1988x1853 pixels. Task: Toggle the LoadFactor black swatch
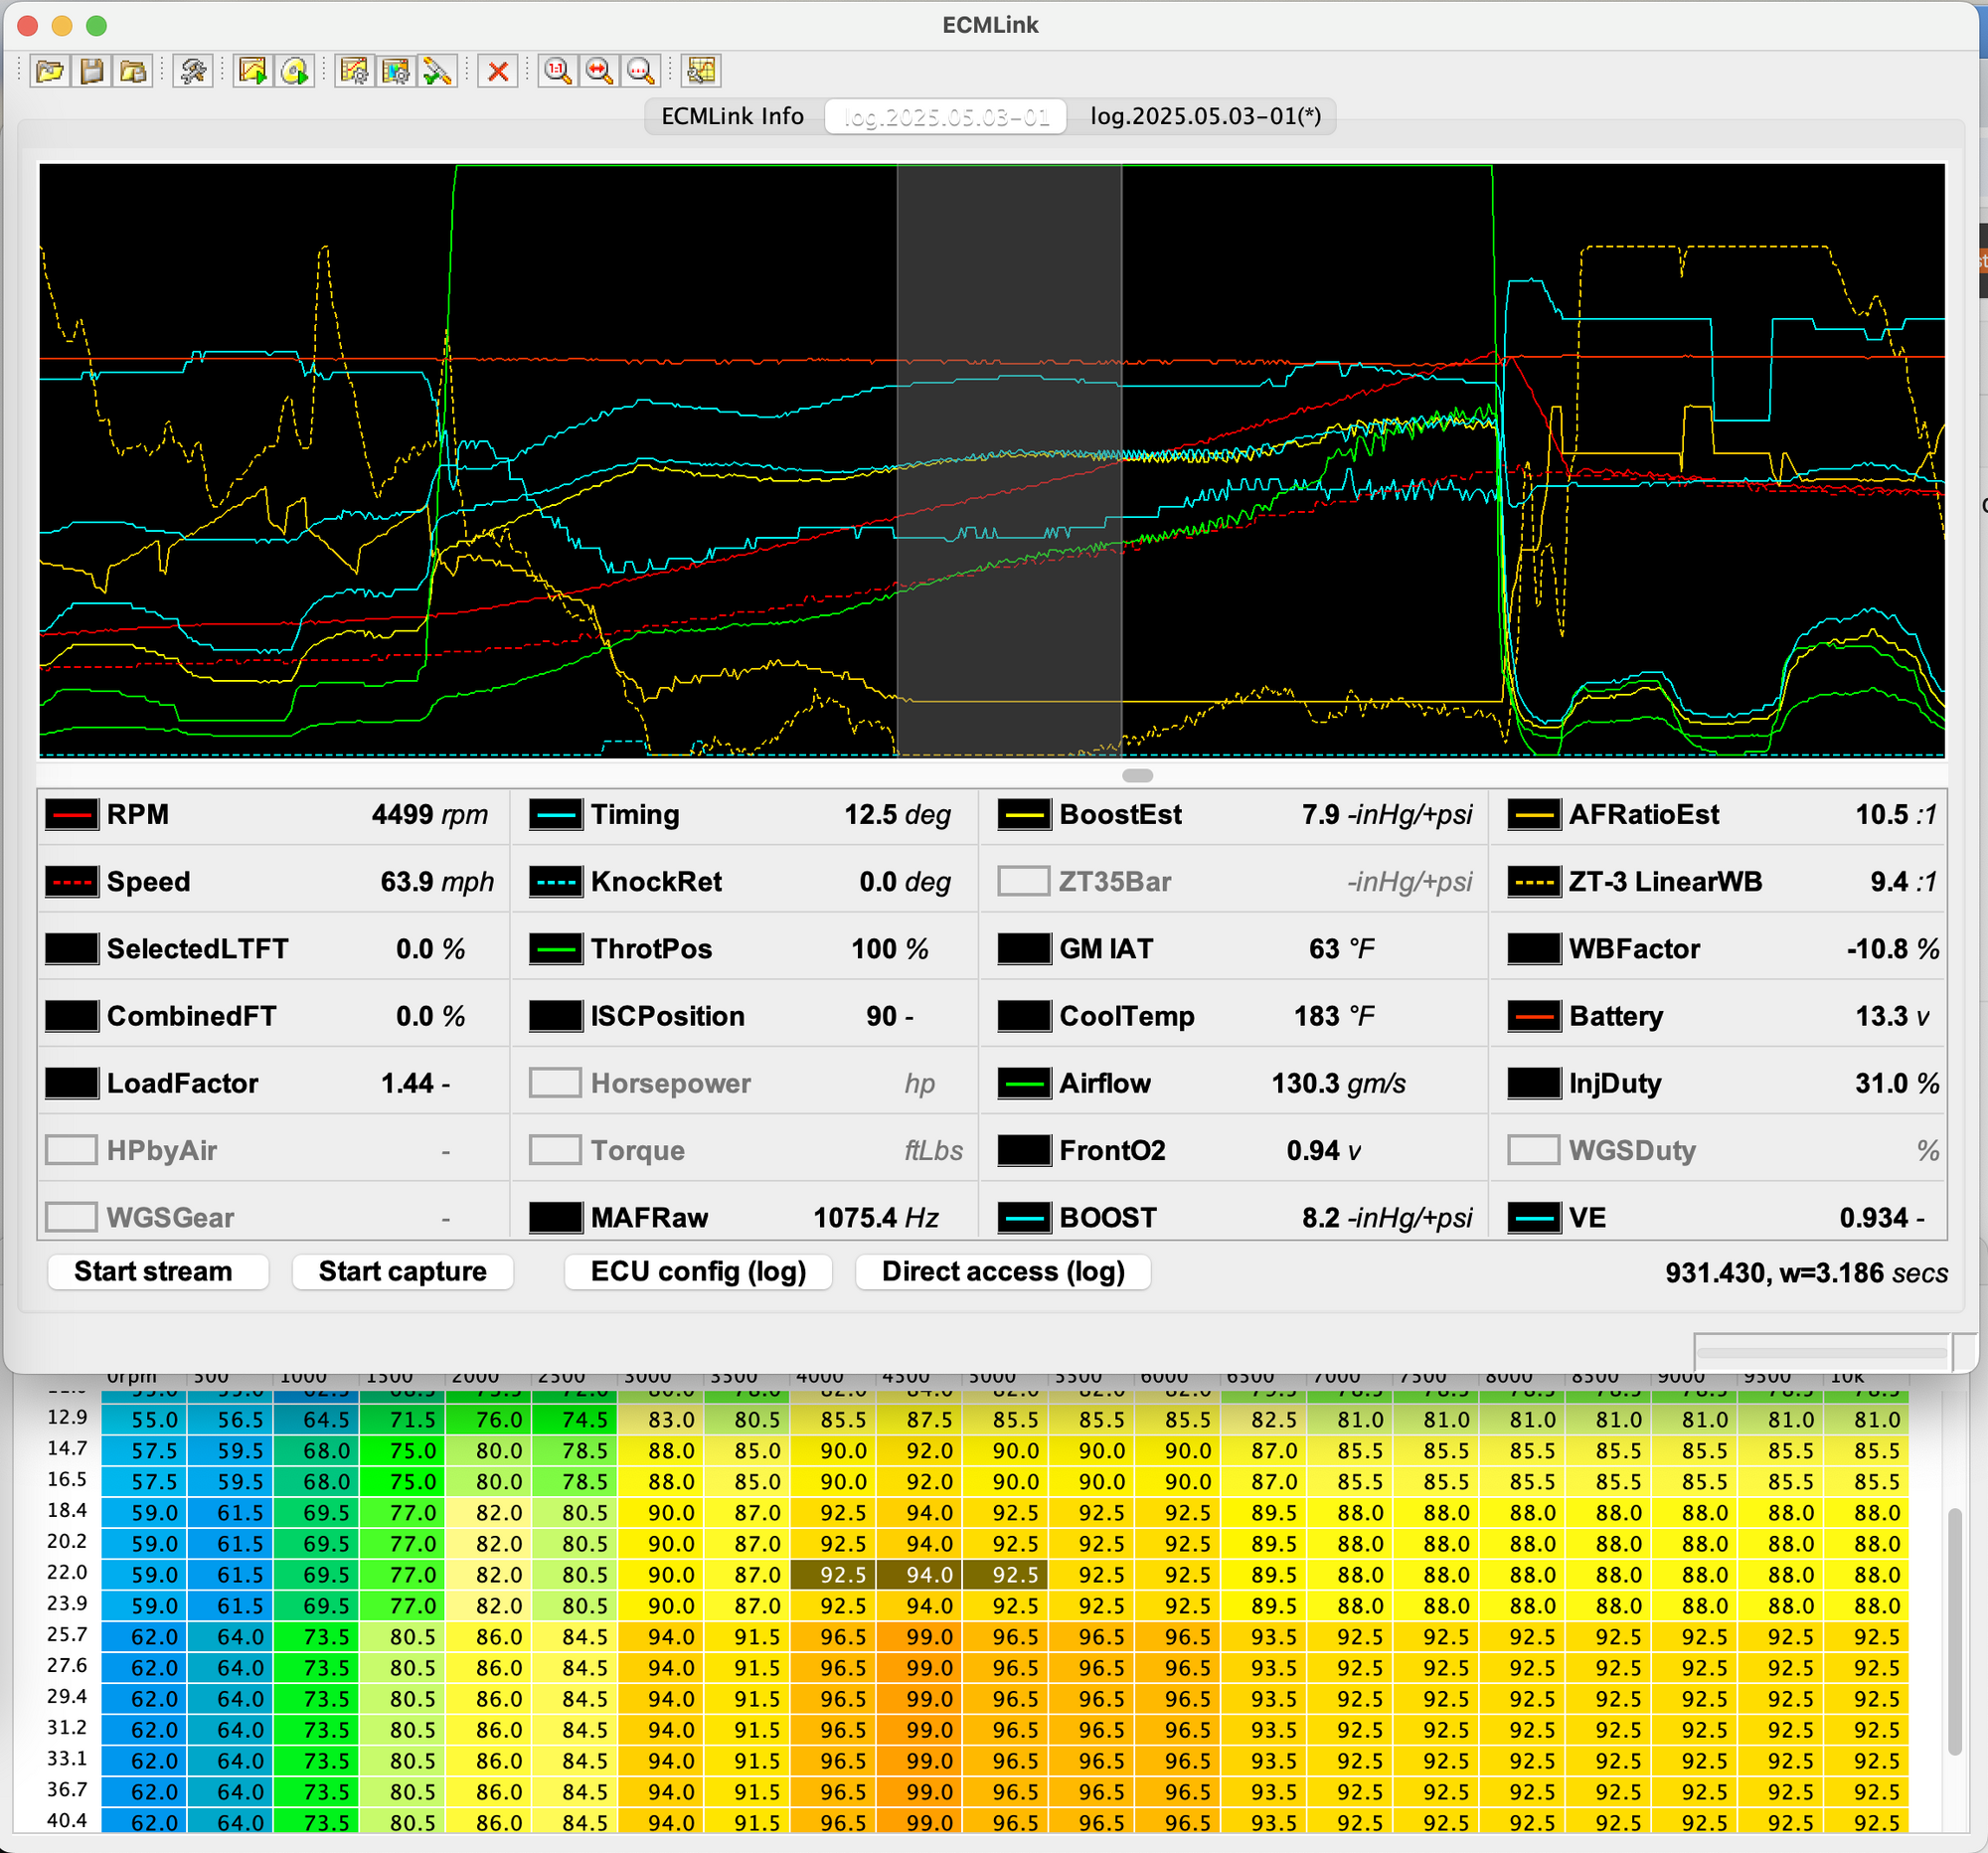coord(72,1083)
